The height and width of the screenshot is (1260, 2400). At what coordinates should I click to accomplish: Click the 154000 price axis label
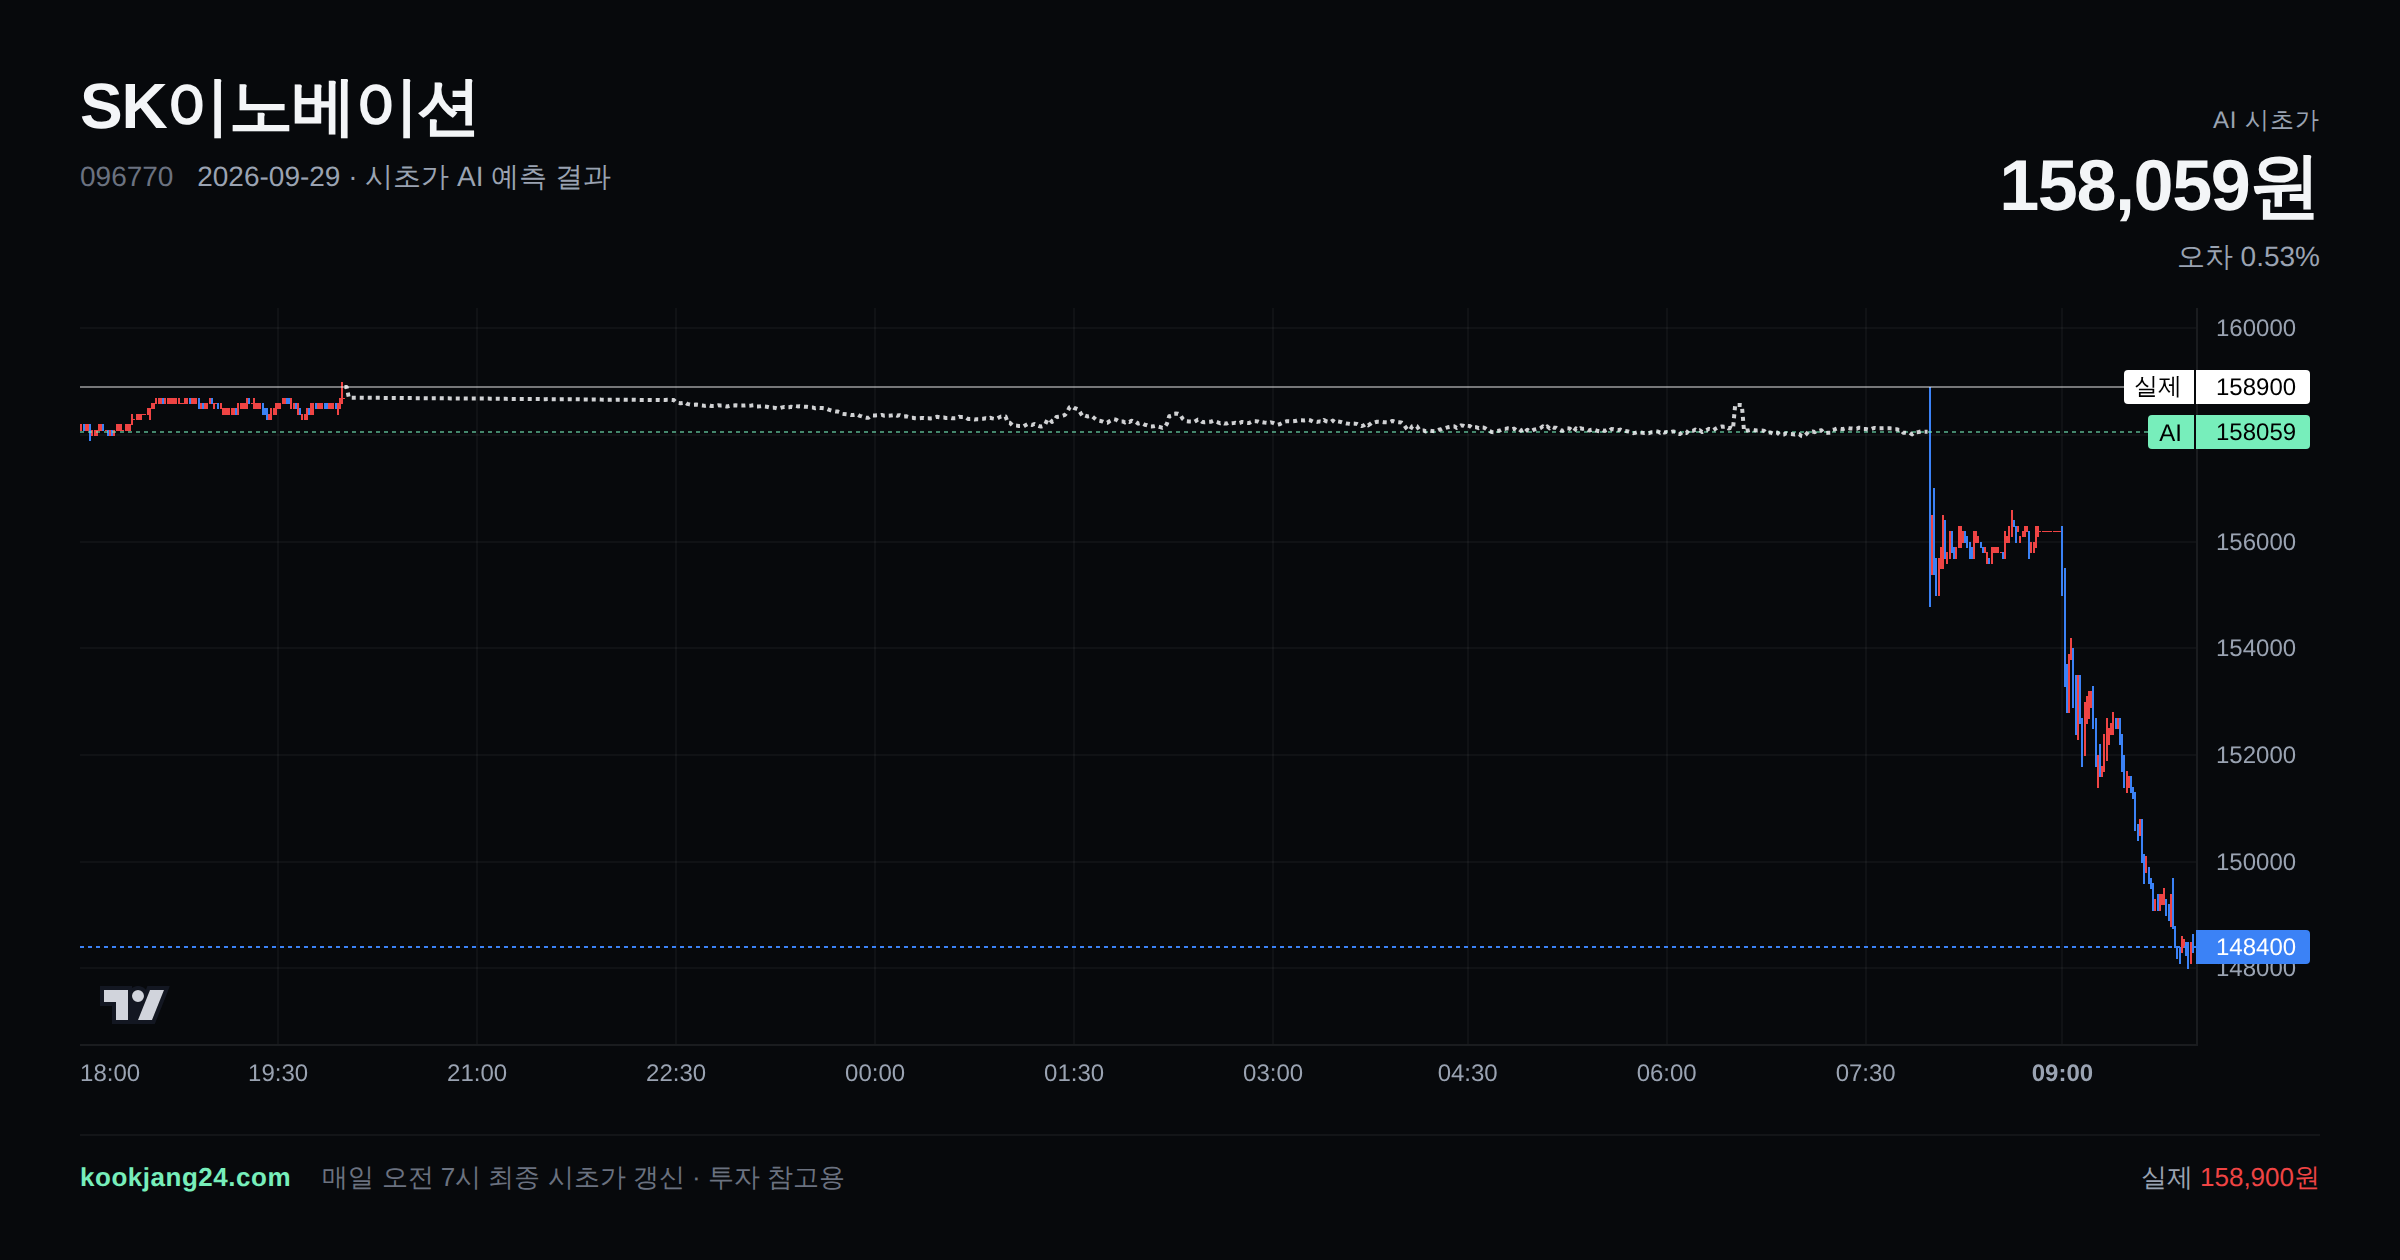coord(2255,648)
